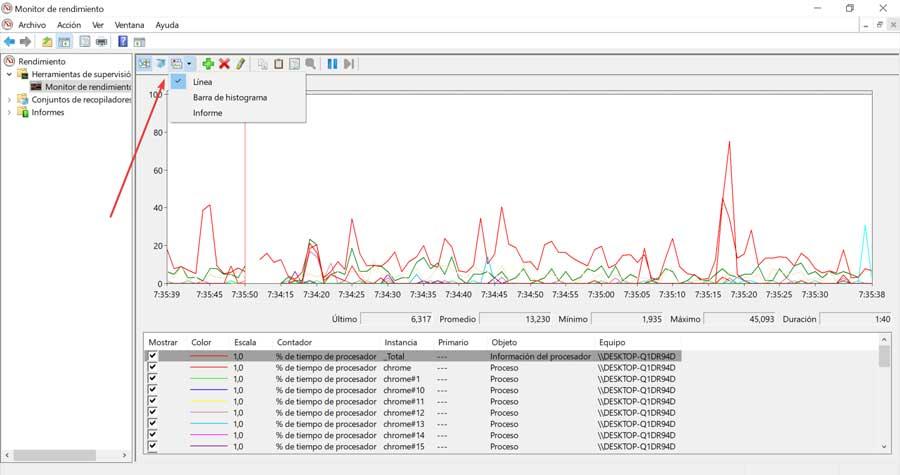Freeze the display with the pause icon

pyautogui.click(x=332, y=64)
